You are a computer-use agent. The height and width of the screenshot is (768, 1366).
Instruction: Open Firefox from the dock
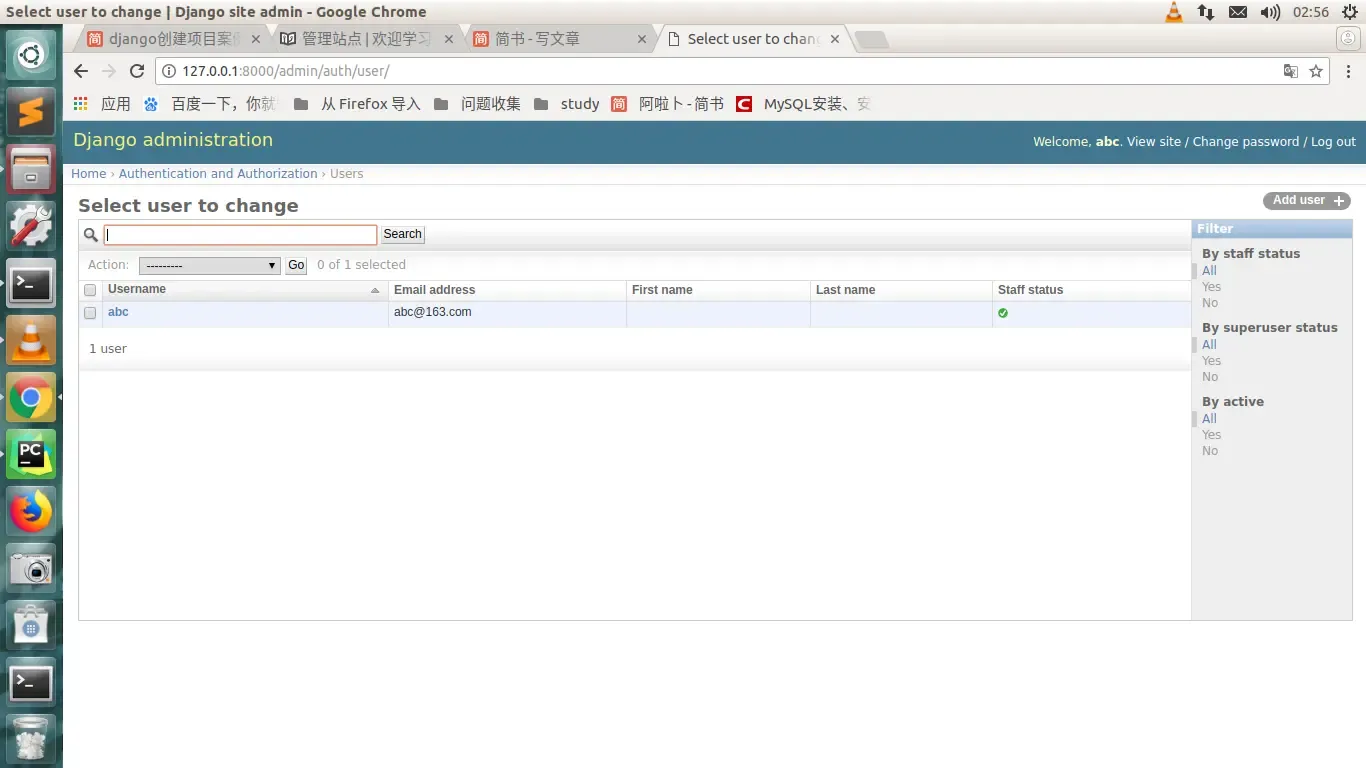[31, 513]
